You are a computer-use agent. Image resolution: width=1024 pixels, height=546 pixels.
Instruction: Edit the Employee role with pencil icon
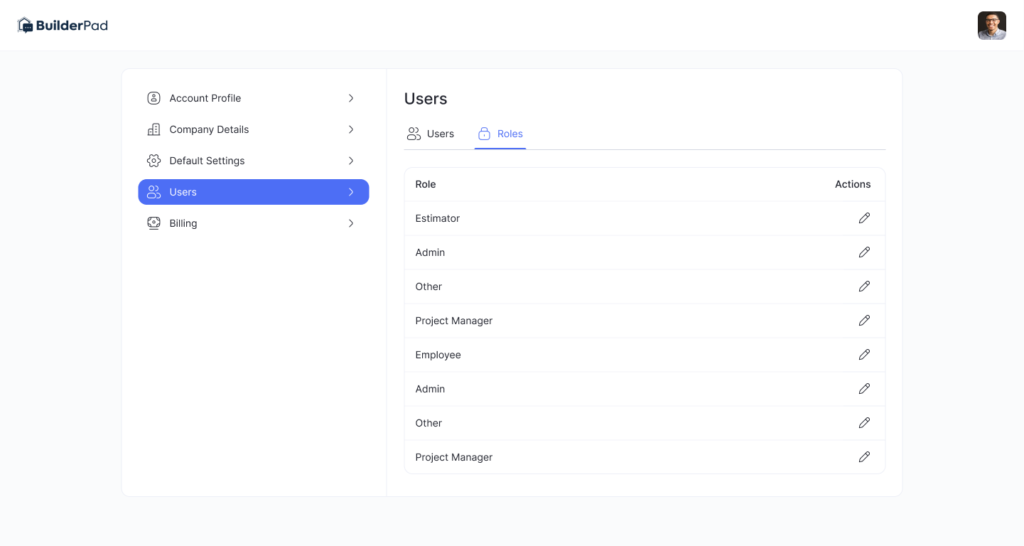pos(864,355)
